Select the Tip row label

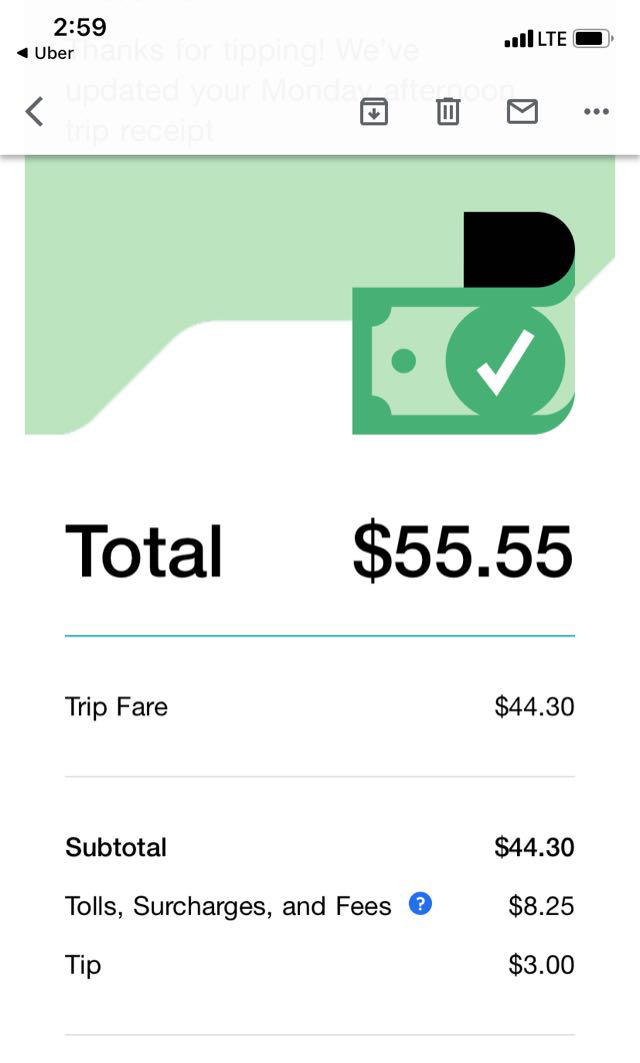click(83, 965)
